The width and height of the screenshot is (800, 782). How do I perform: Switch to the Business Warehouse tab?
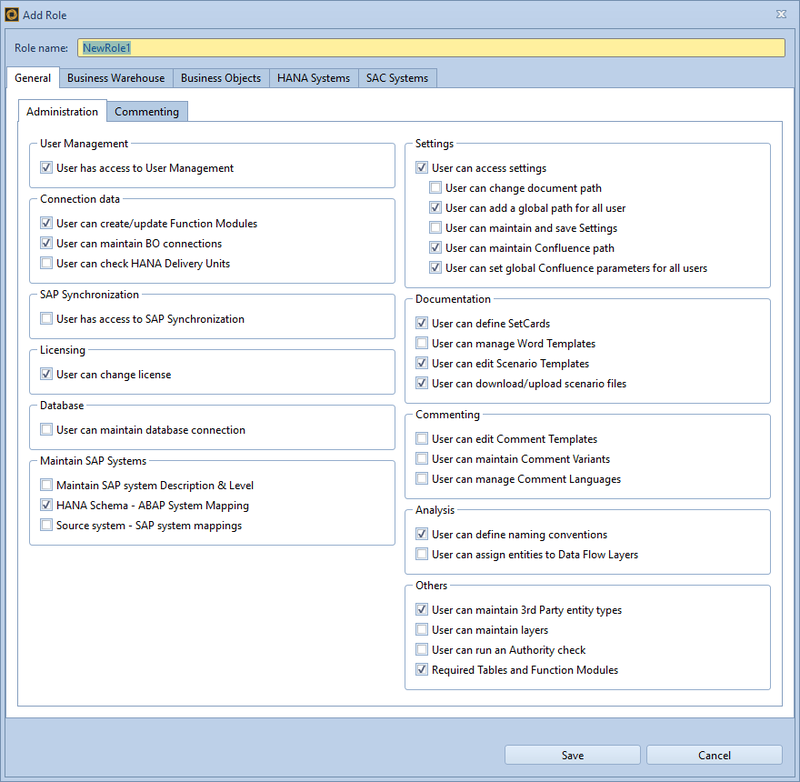pyautogui.click(x=115, y=77)
